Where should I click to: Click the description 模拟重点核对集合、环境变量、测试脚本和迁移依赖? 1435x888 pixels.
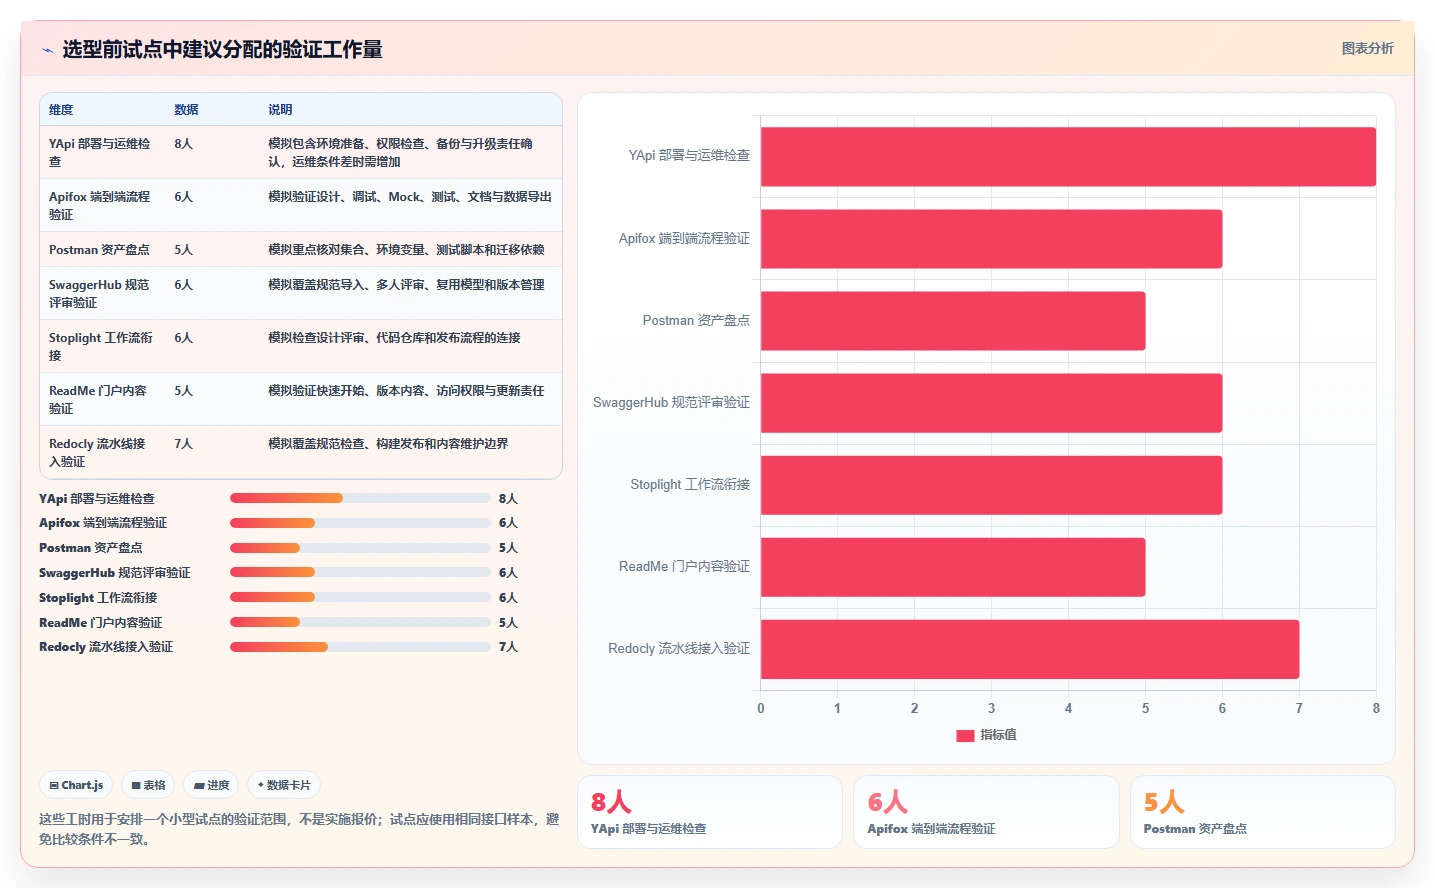[406, 249]
